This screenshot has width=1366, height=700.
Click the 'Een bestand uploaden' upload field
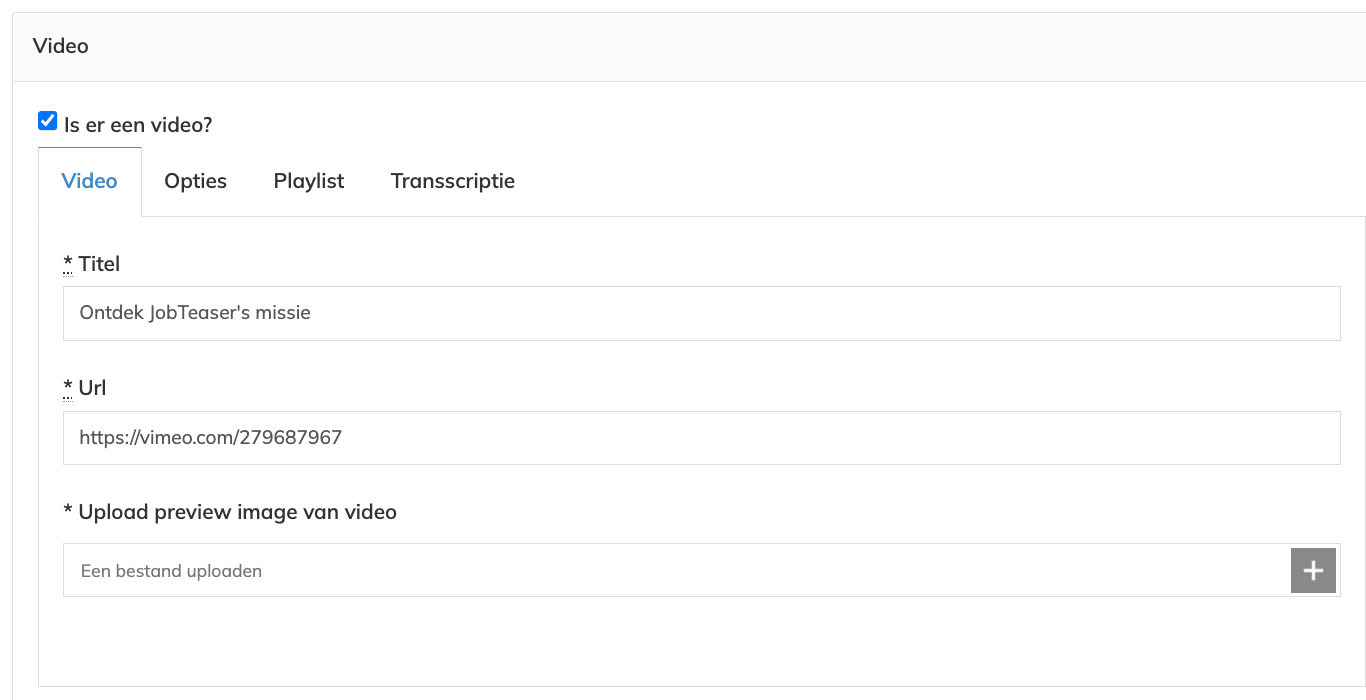tap(676, 570)
